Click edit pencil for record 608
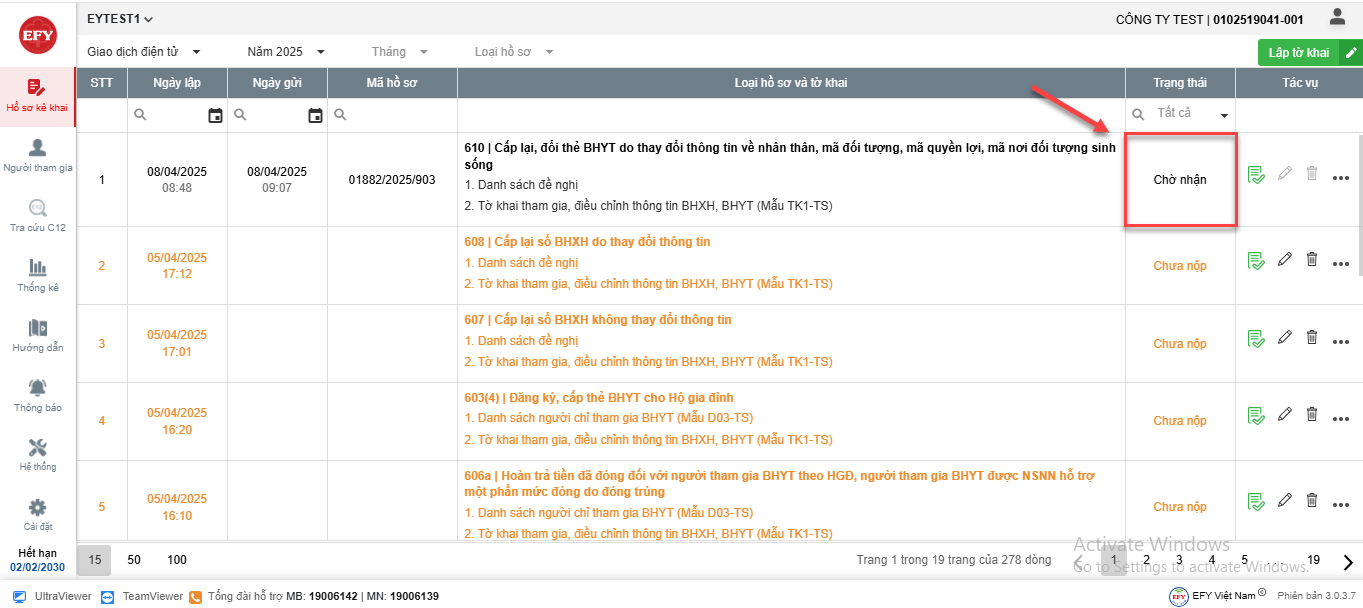 click(x=1285, y=260)
